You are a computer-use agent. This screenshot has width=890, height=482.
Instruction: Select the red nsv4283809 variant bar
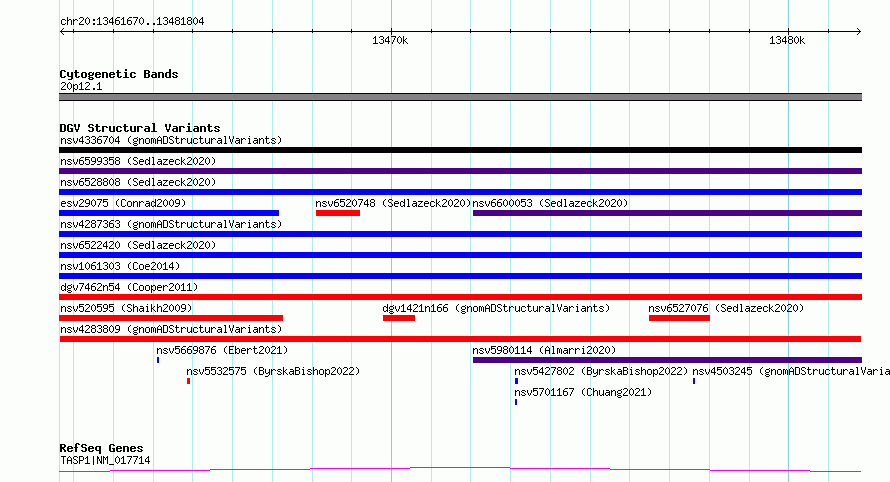460,339
